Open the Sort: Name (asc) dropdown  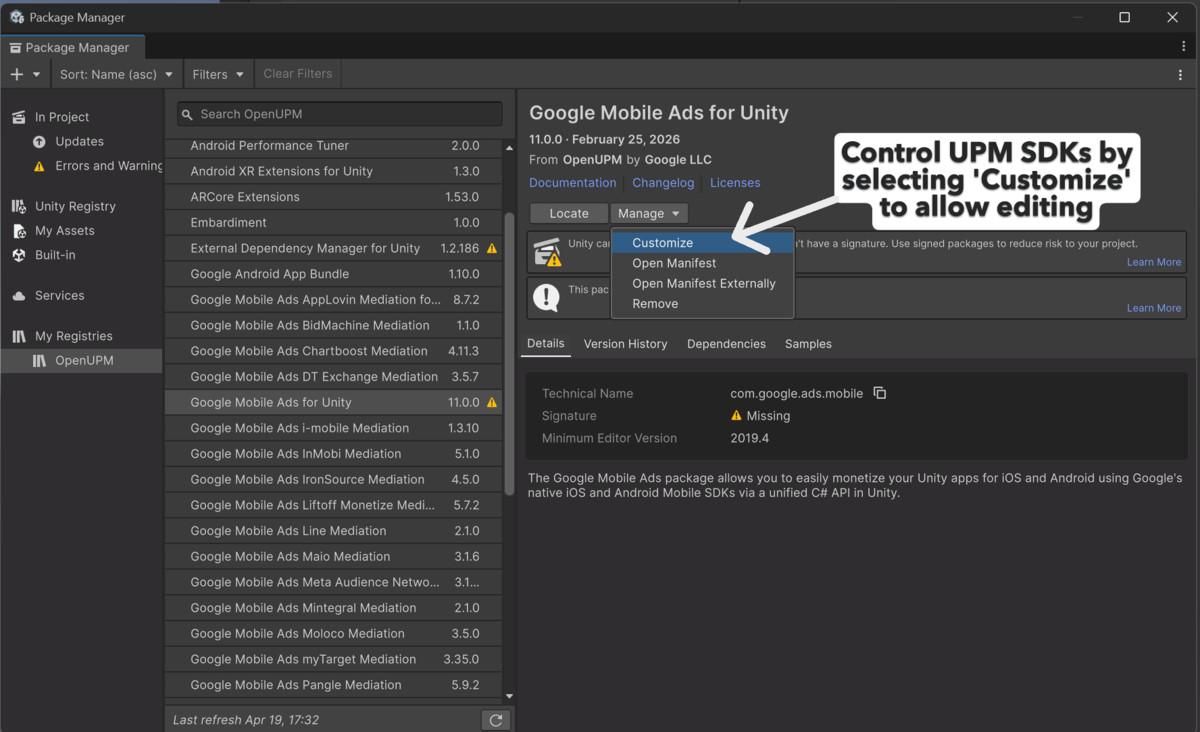pos(117,74)
